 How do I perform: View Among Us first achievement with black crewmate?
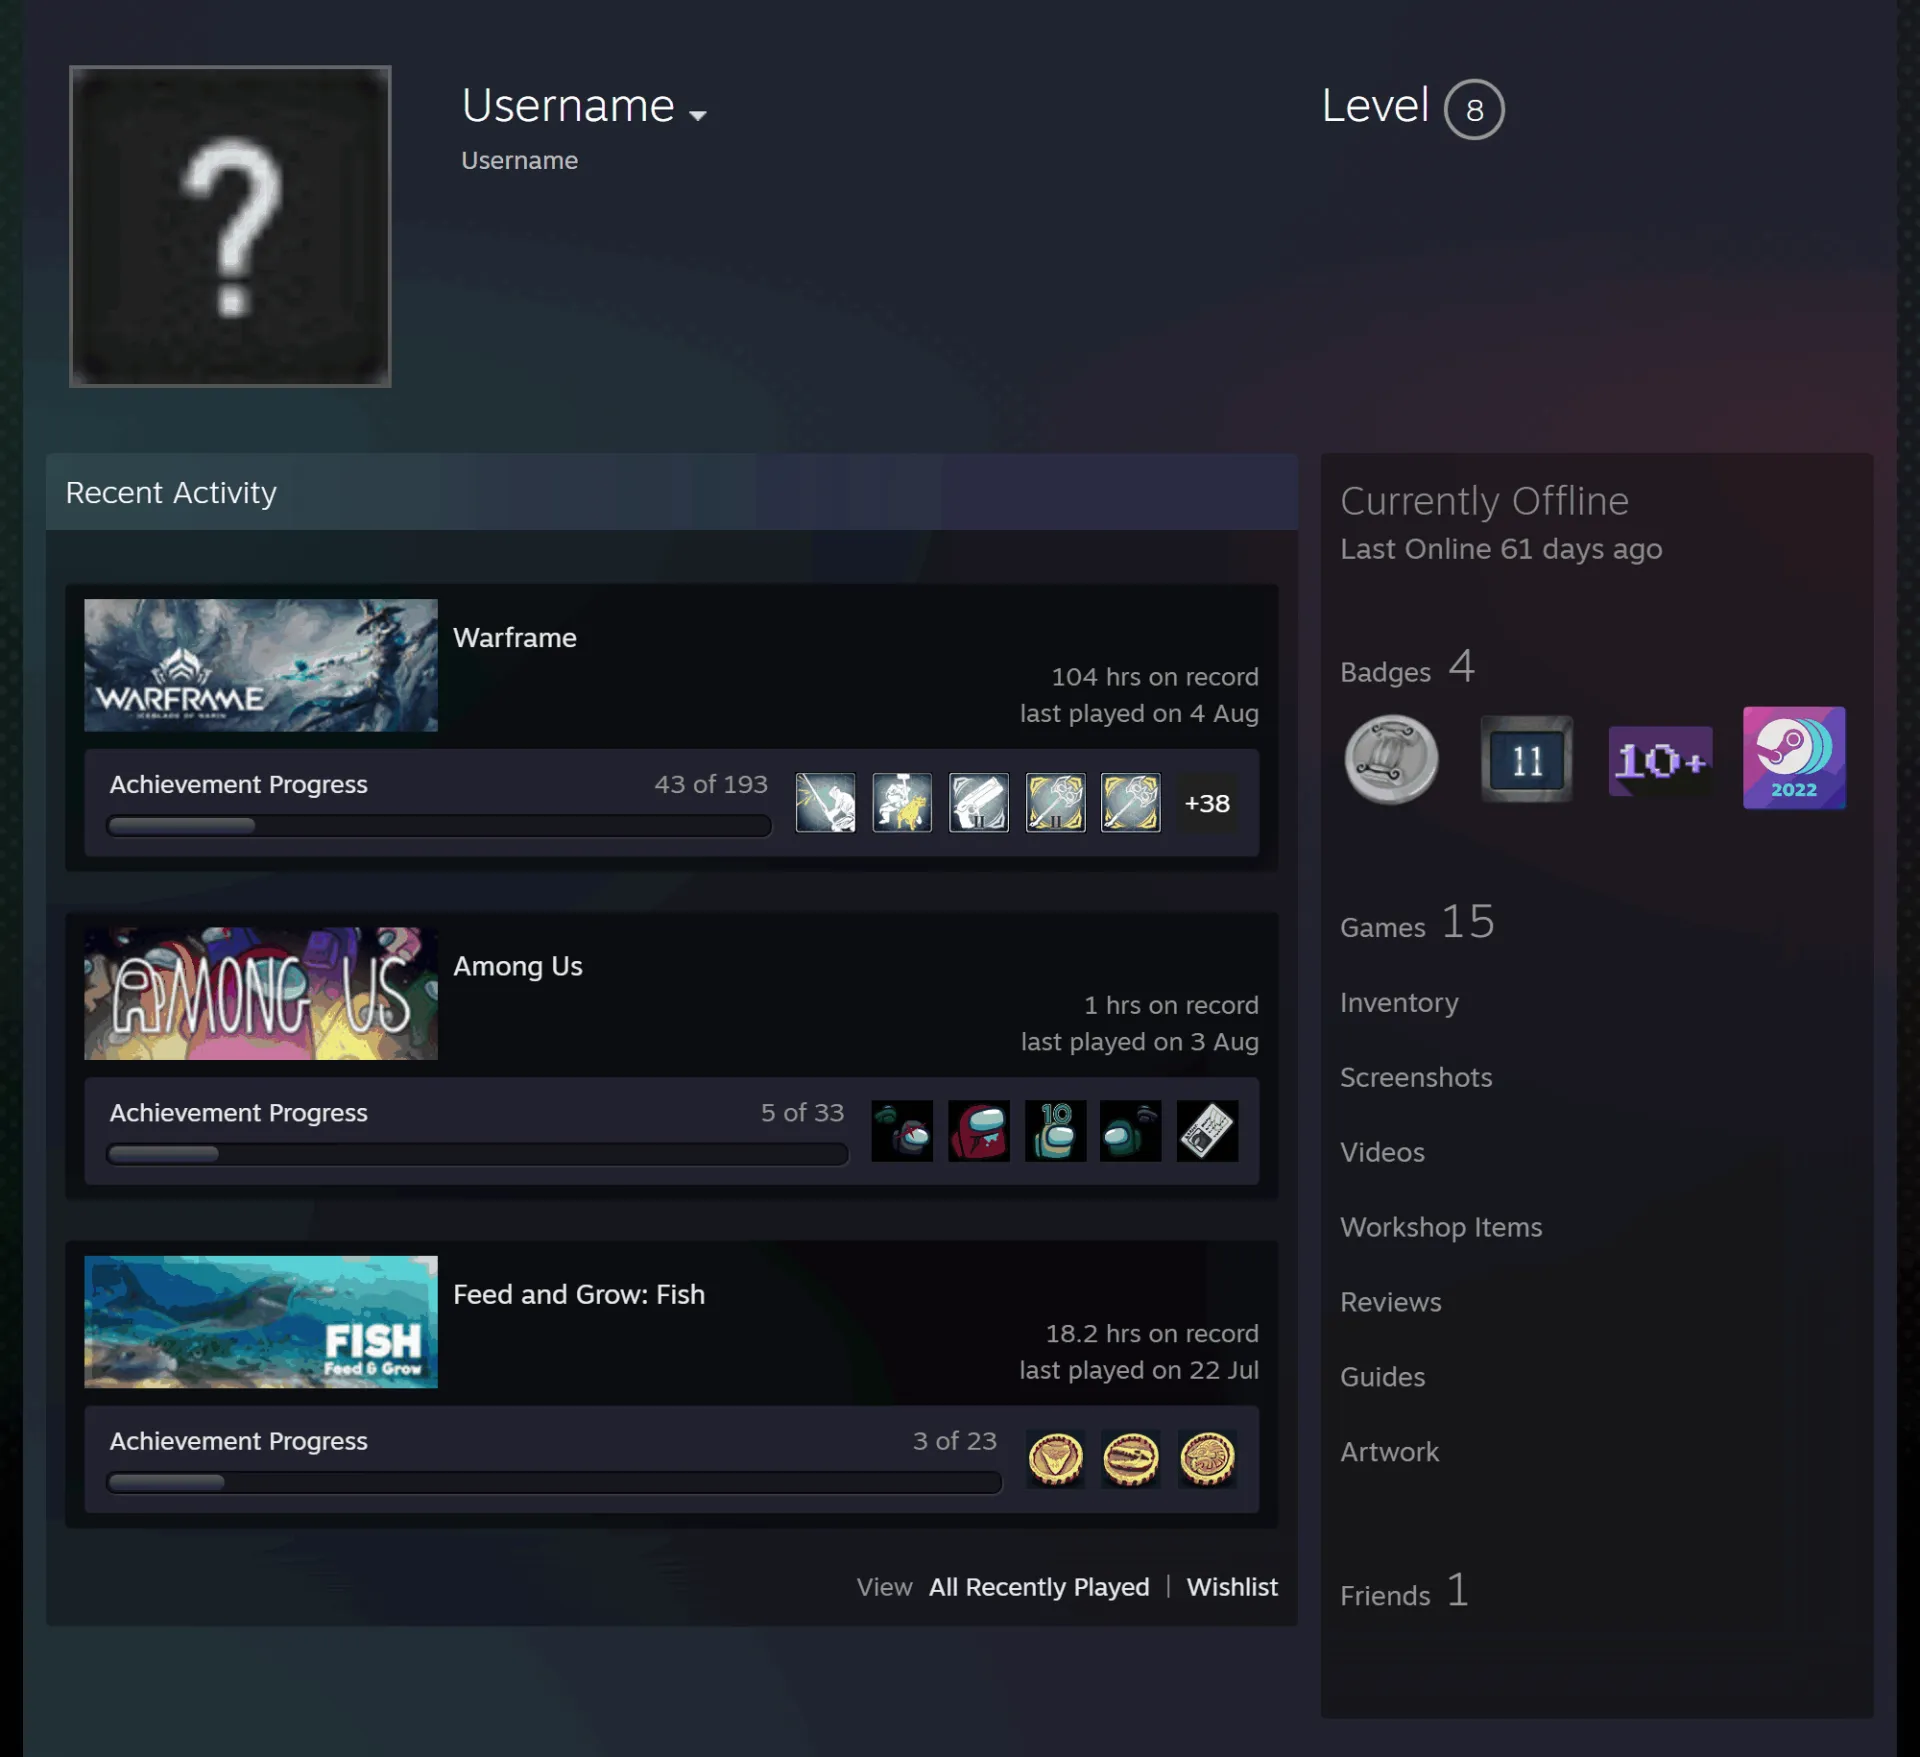coord(902,1131)
